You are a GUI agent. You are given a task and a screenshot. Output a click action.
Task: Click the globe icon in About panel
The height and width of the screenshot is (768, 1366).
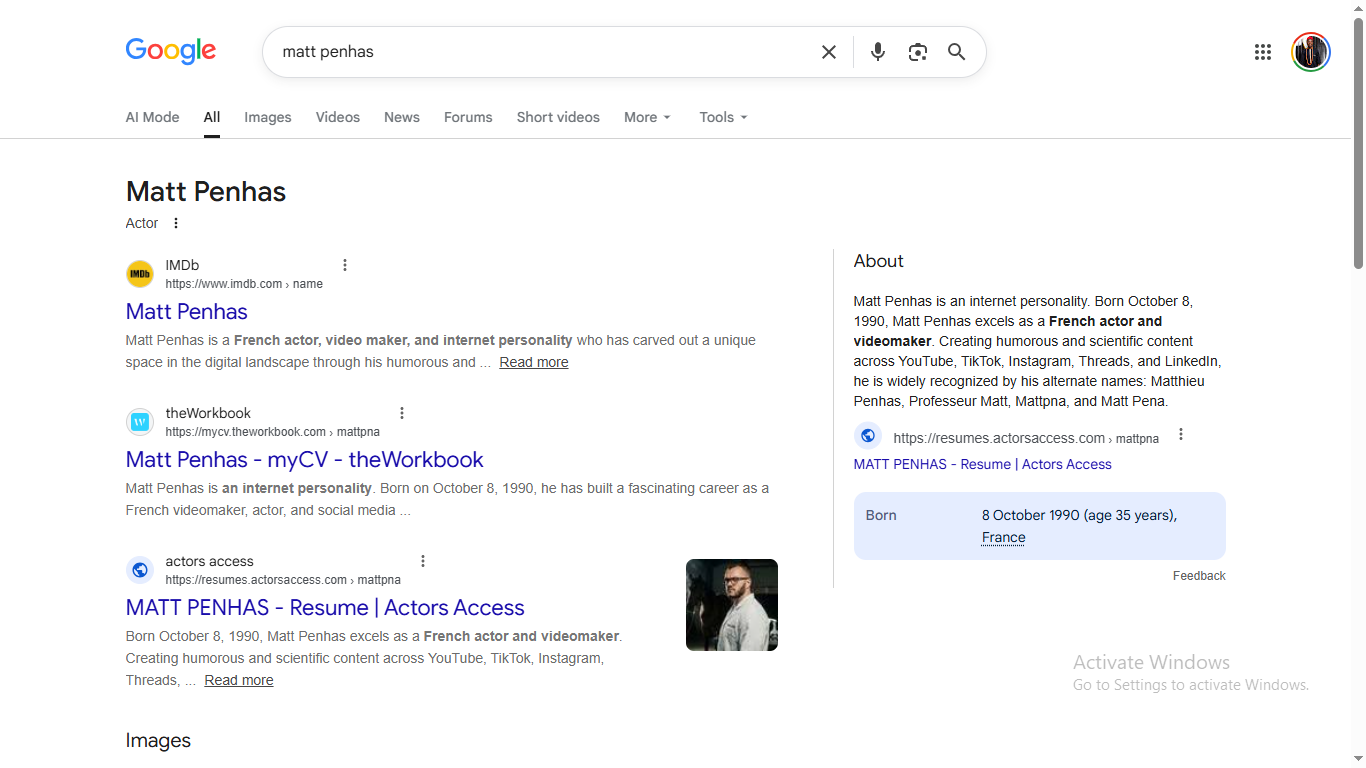coord(868,436)
